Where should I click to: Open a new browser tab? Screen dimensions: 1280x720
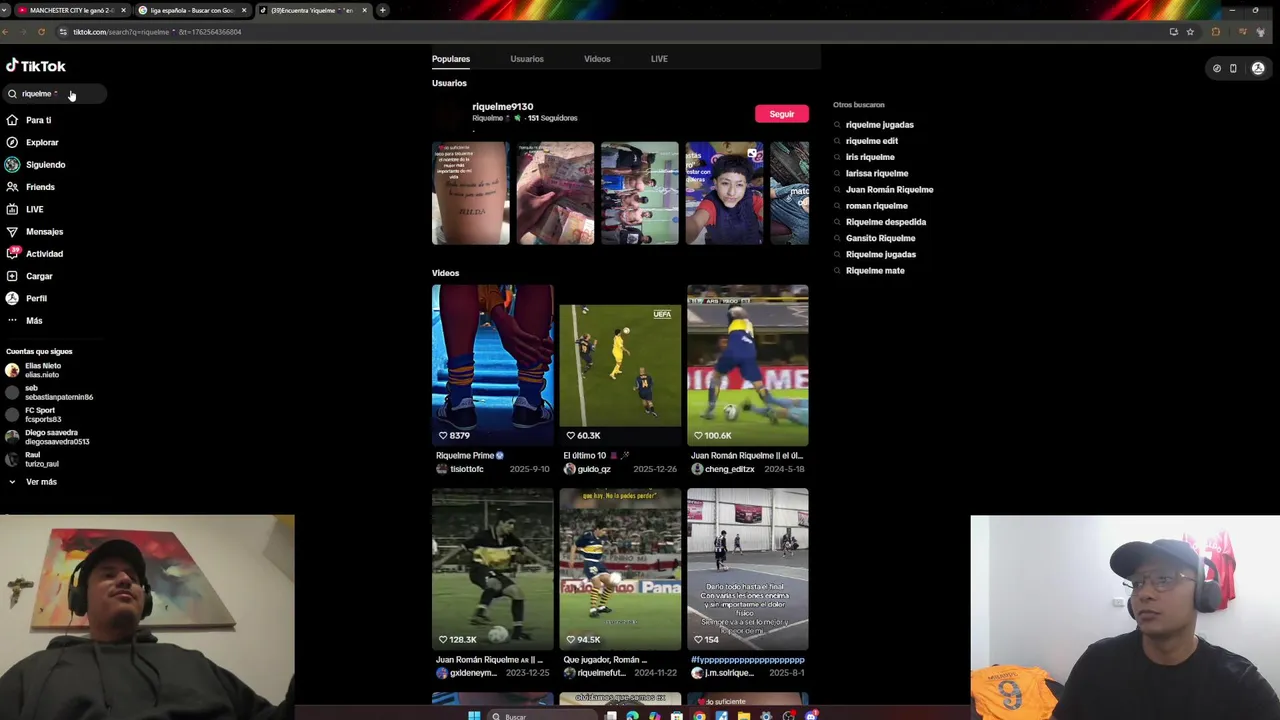[382, 10]
